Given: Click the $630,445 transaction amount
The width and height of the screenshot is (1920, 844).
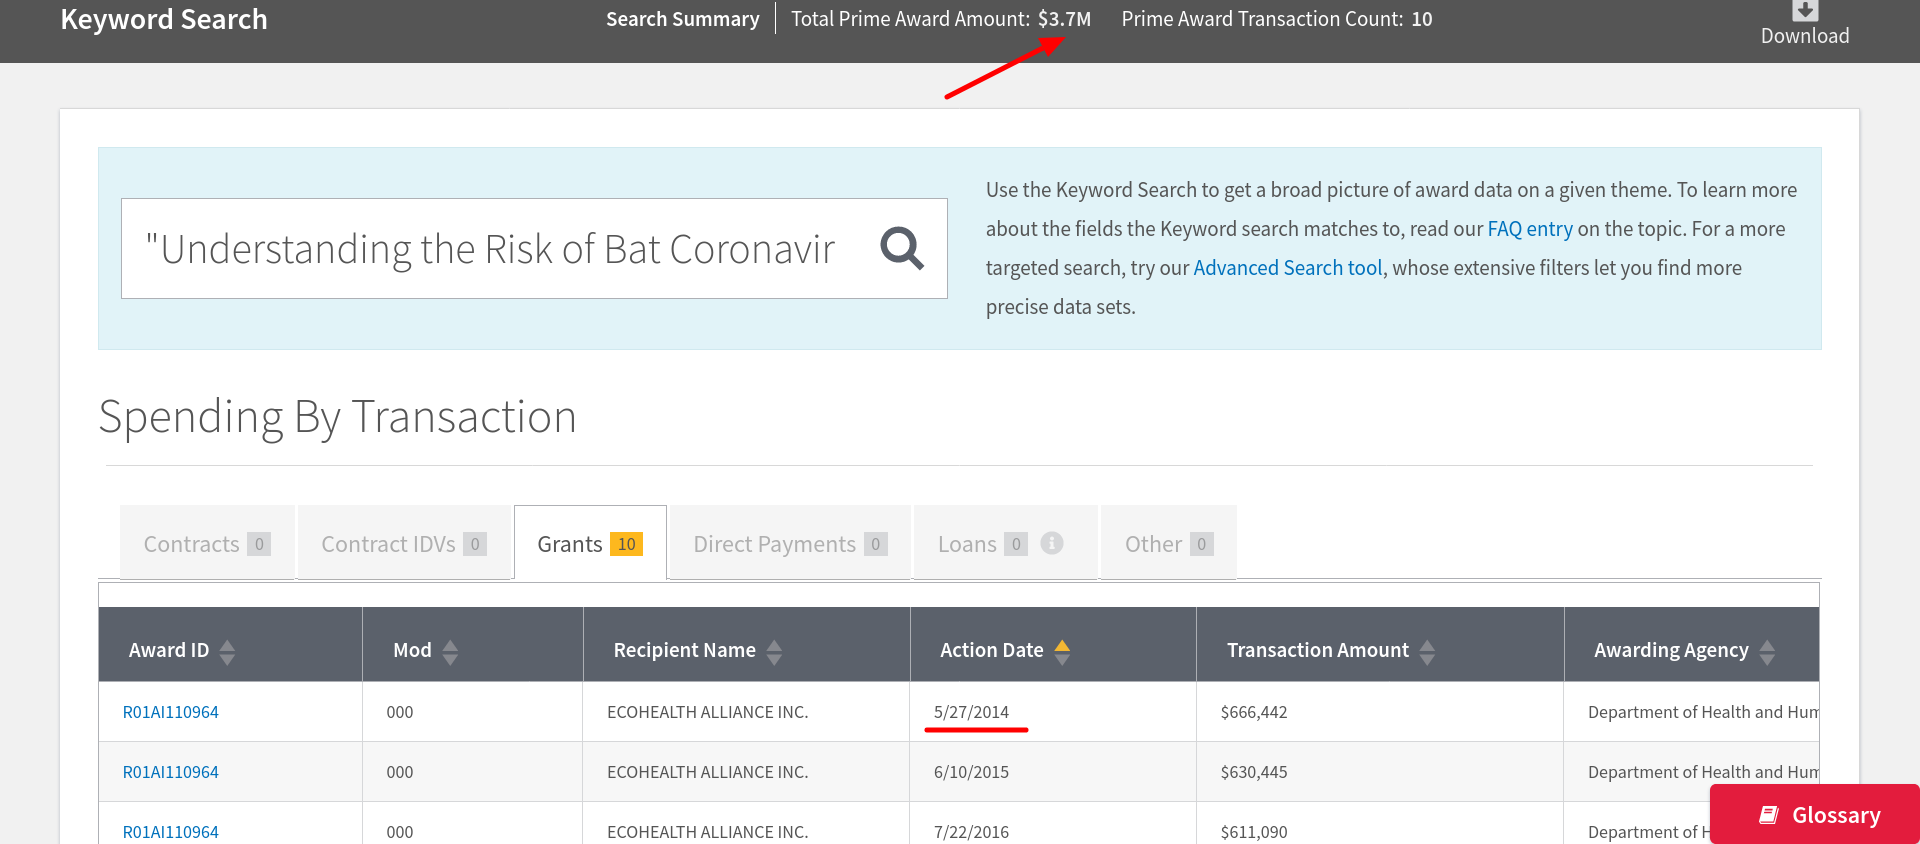Looking at the screenshot, I should click(1254, 772).
